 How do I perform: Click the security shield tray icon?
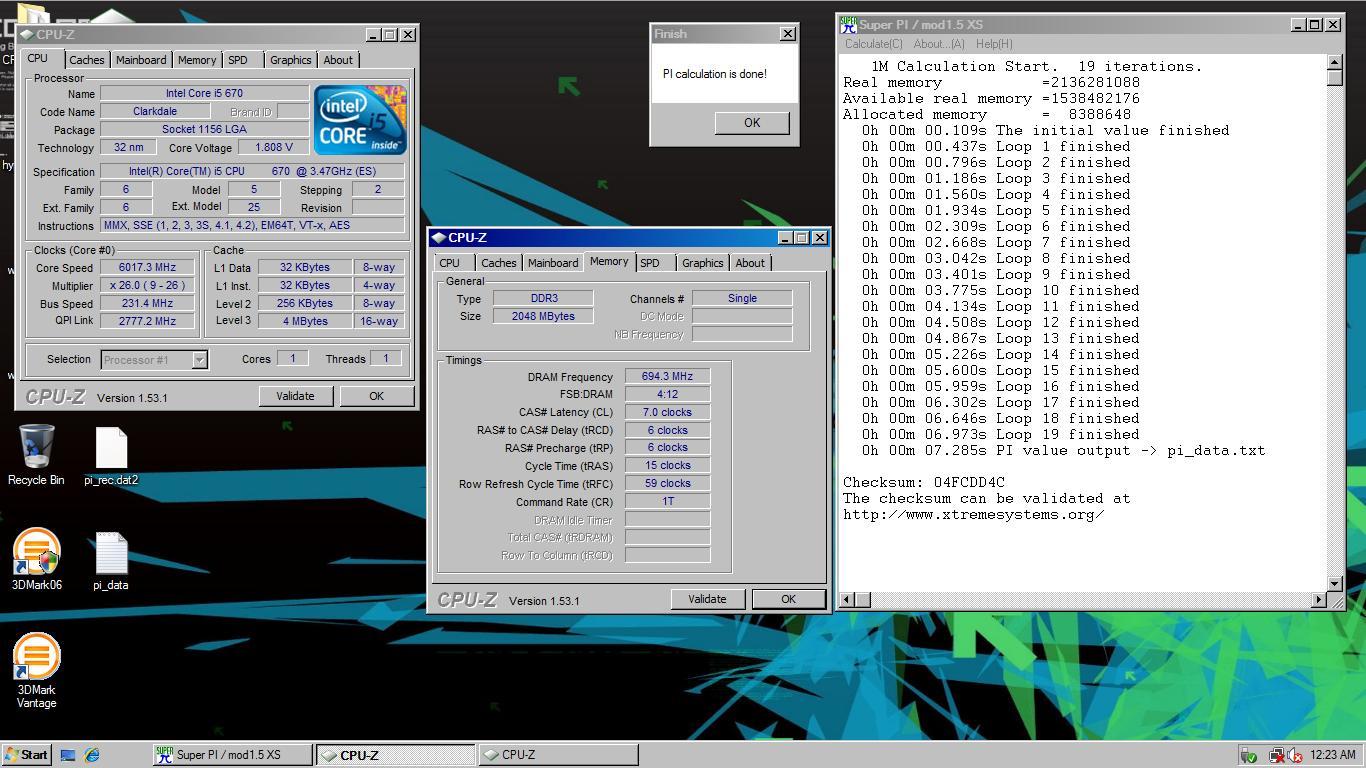click(1248, 755)
